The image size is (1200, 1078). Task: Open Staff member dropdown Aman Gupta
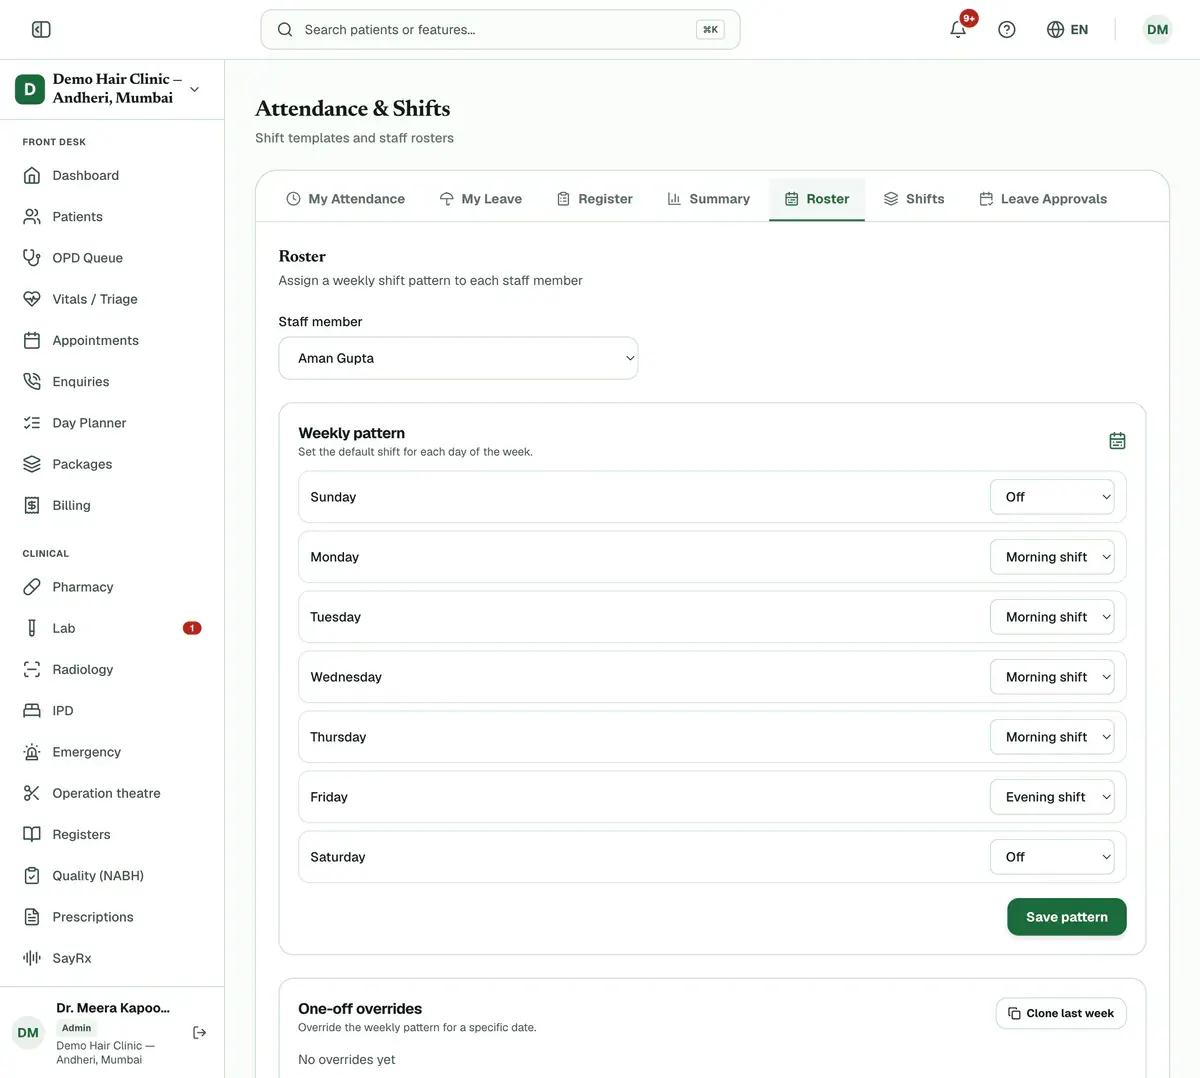(458, 358)
